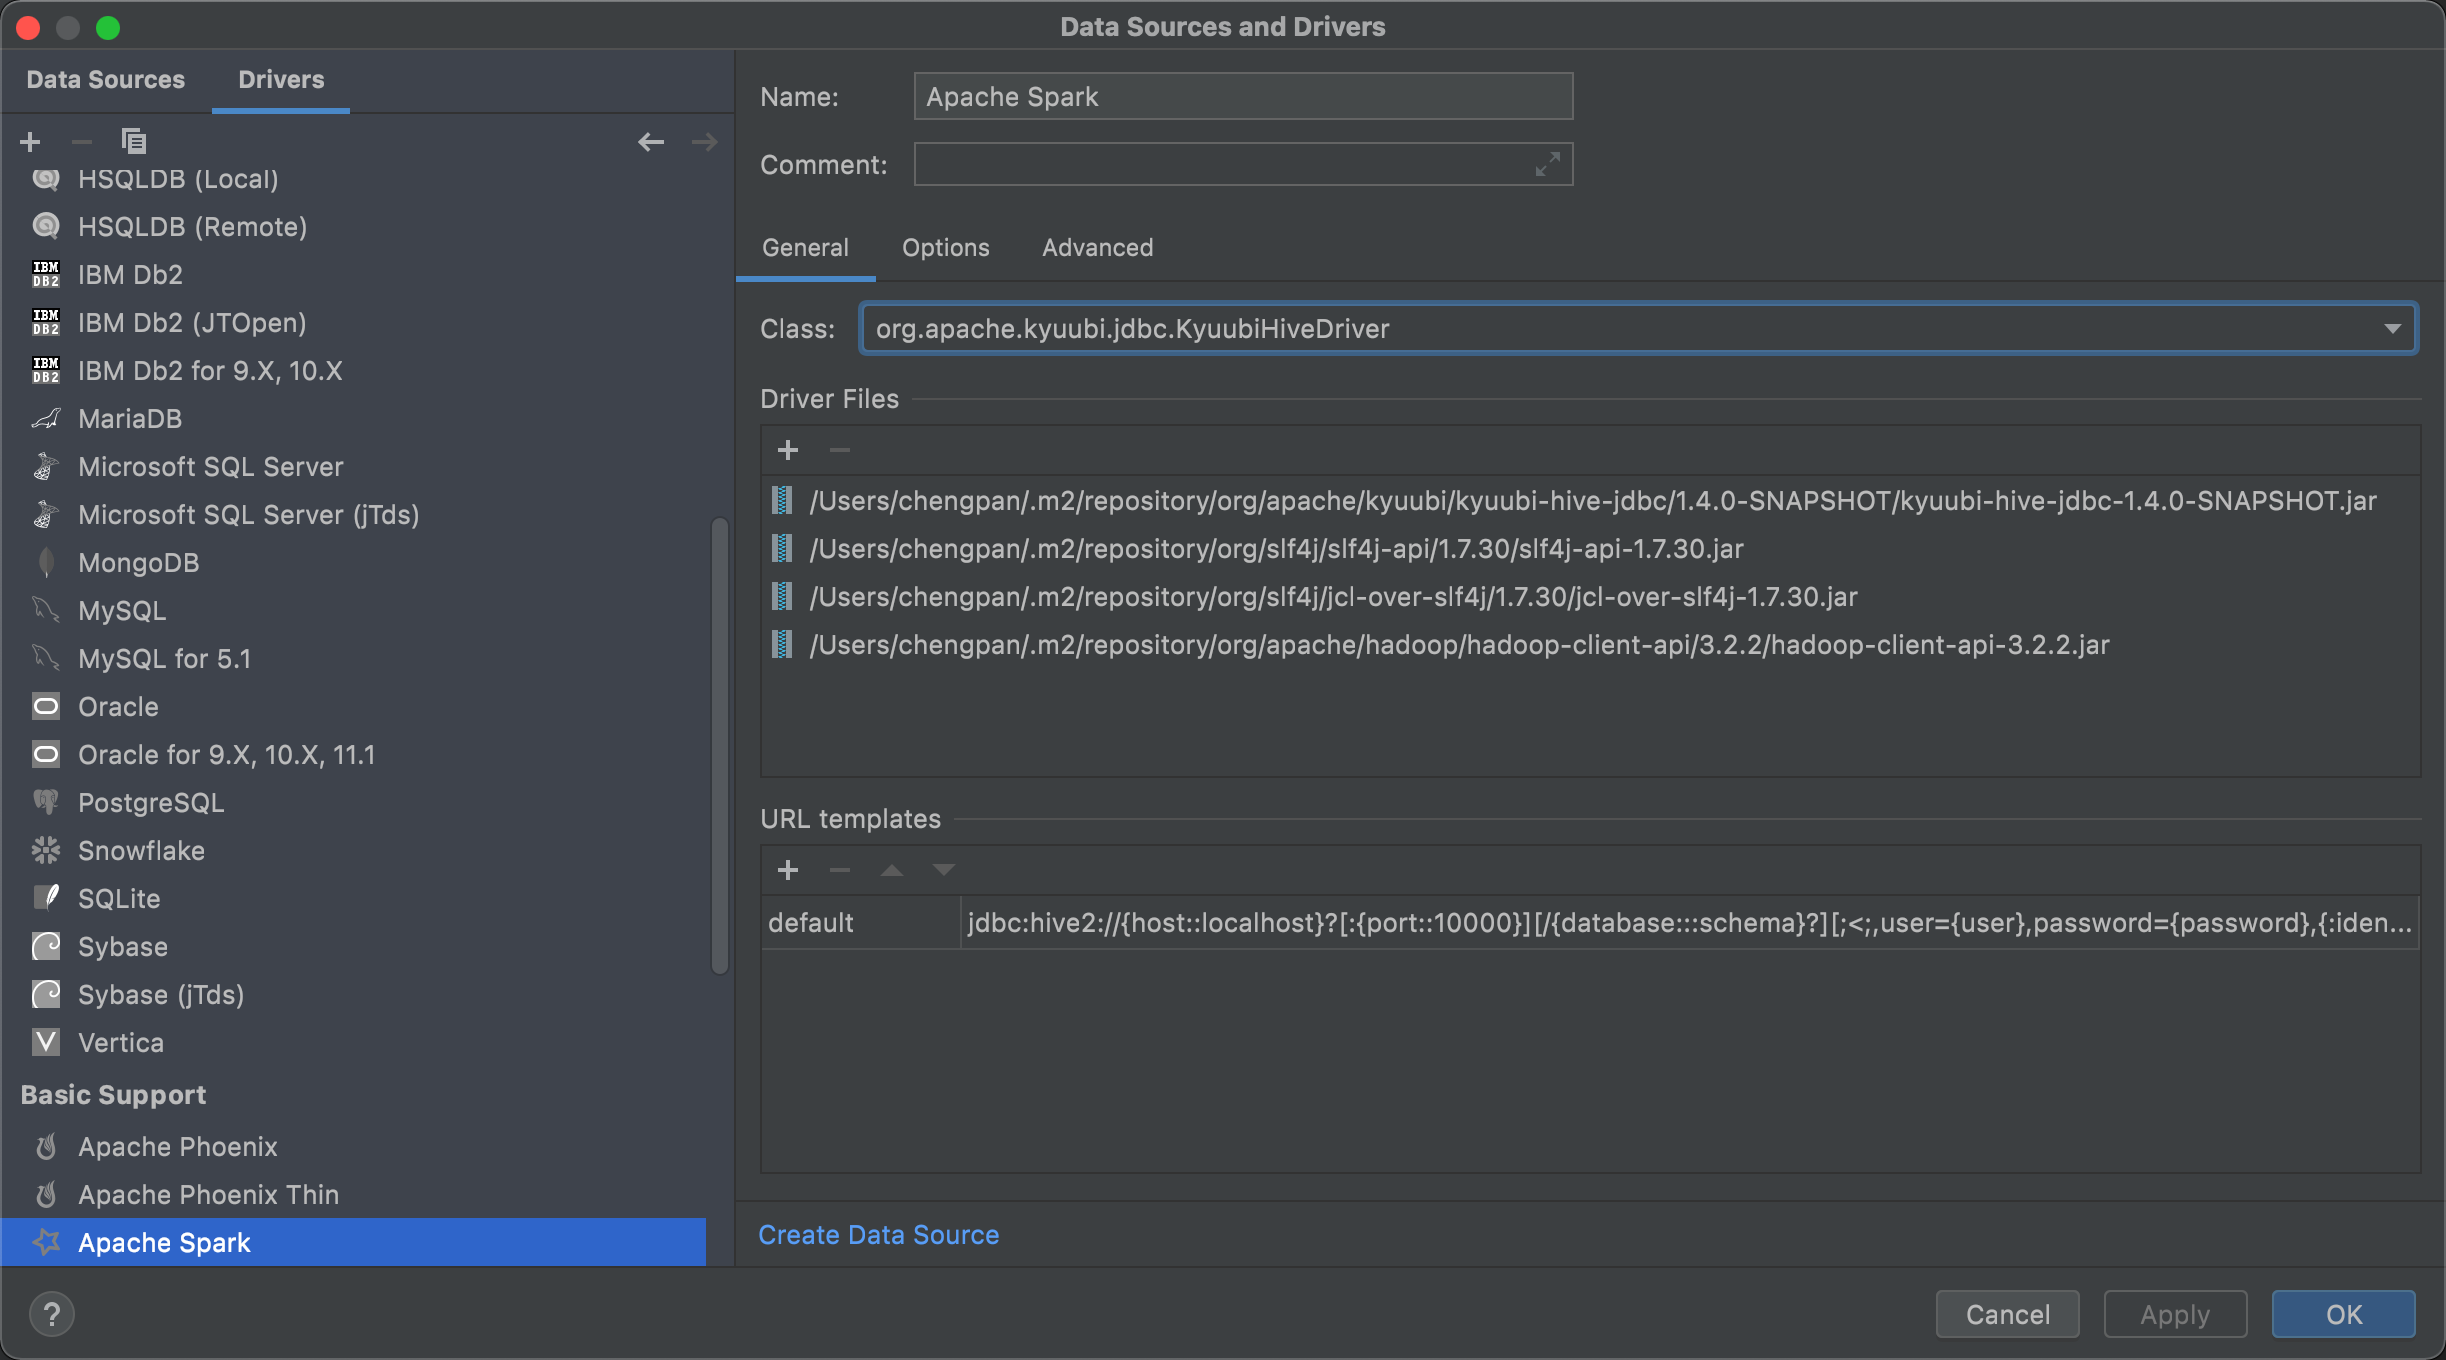This screenshot has width=2446, height=1360.
Task: Open the Advanced tab
Action: coord(1097,248)
